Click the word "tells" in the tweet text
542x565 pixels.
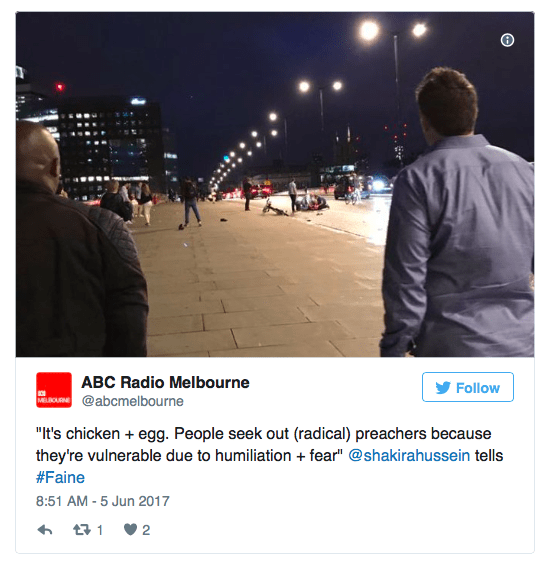click(x=489, y=455)
